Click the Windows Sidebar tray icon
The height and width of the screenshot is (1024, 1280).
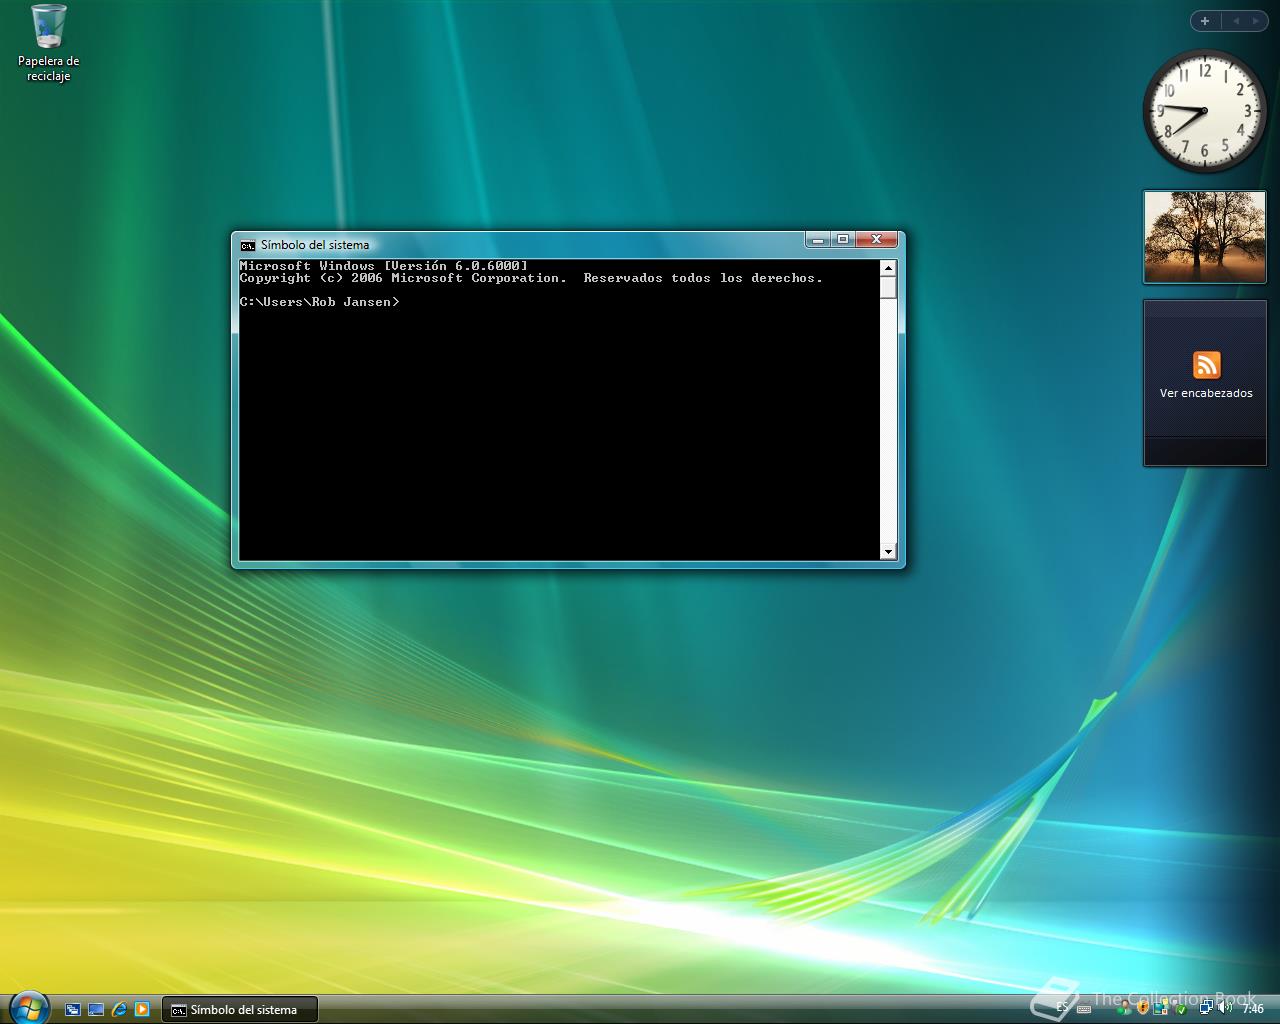coord(1161,1007)
